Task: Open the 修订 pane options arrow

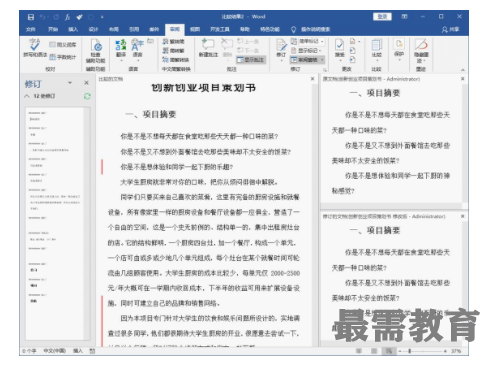Action: (70, 83)
